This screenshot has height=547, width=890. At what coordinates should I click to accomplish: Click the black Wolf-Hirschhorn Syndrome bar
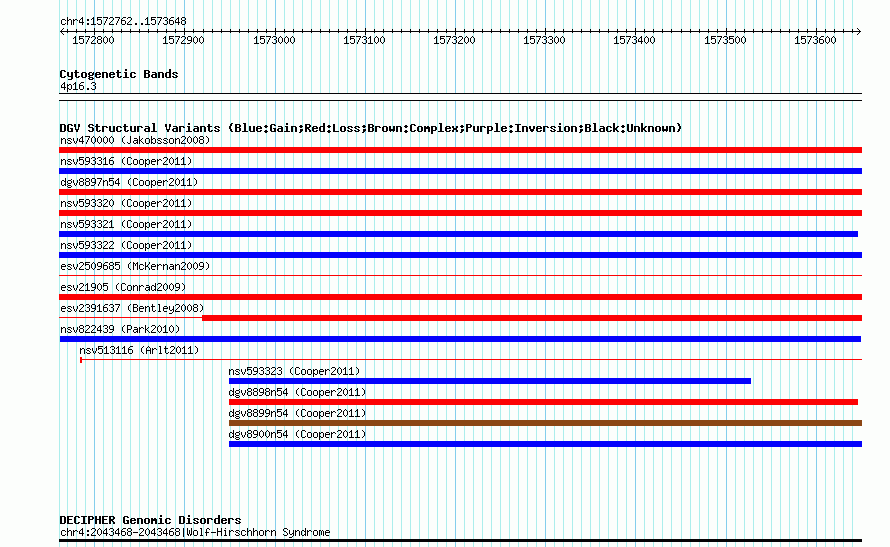(460, 541)
